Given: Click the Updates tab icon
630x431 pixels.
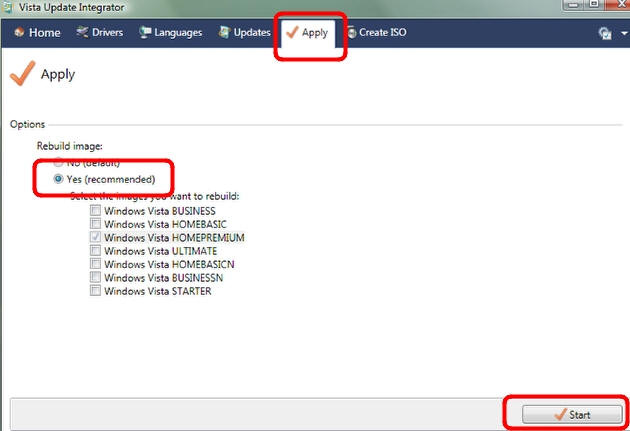Looking at the screenshot, I should 225,33.
